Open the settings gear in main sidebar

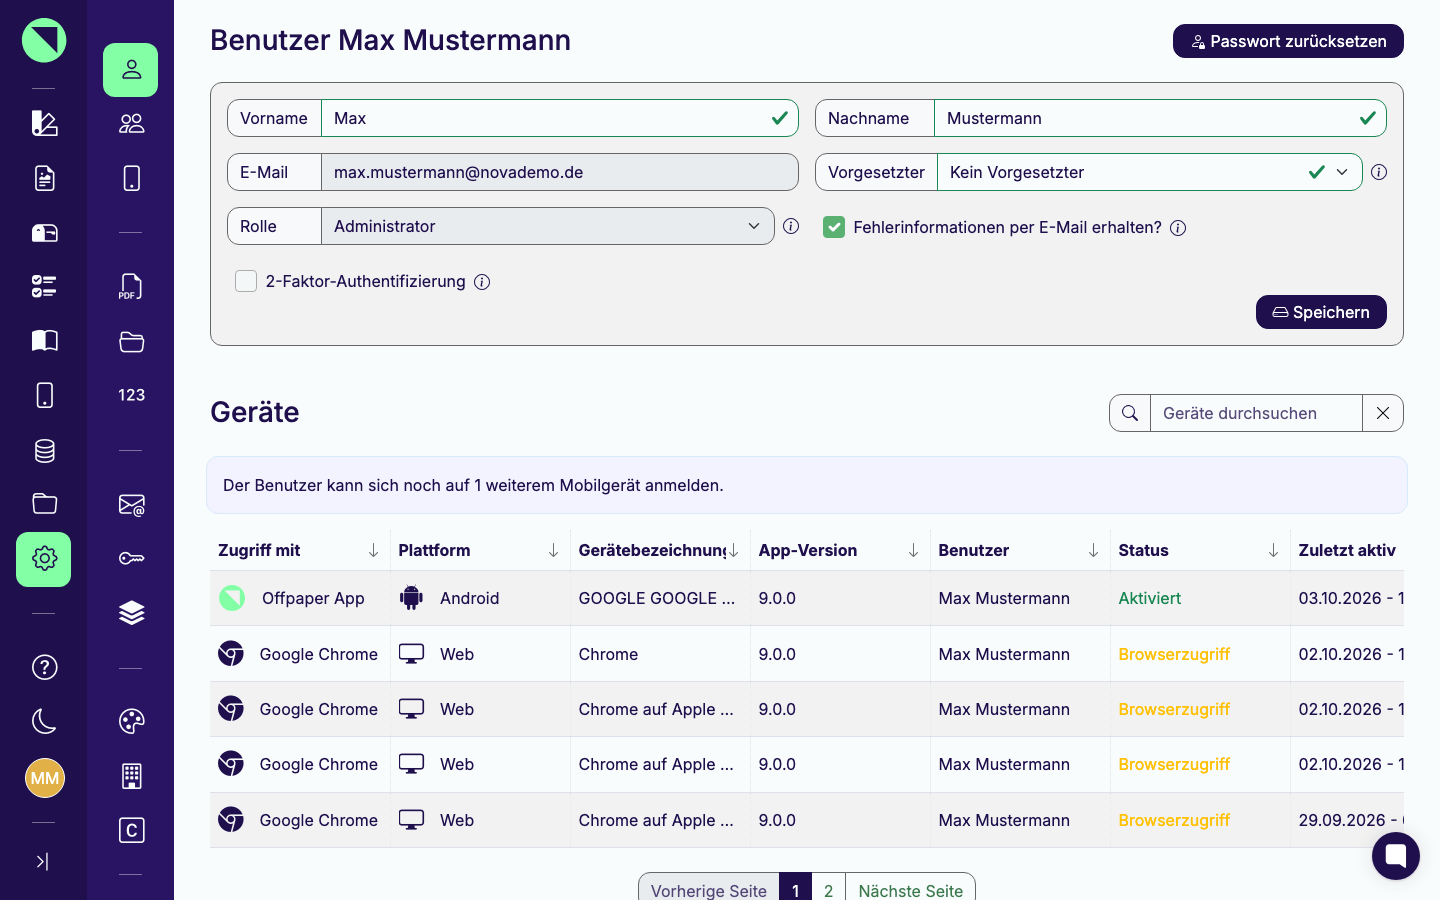click(44, 559)
